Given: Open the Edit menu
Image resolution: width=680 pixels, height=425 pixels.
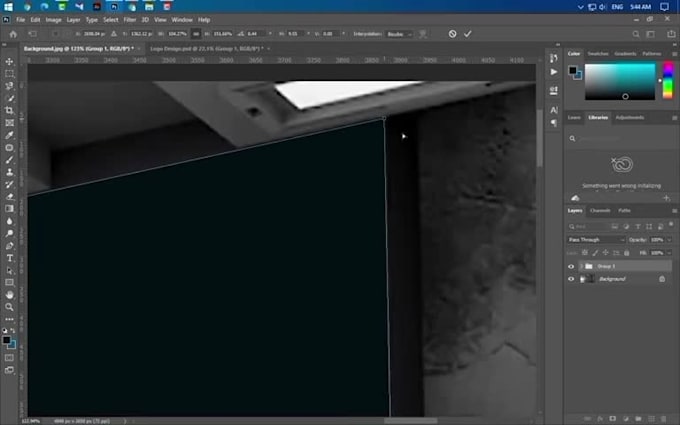Looking at the screenshot, I should 35,20.
